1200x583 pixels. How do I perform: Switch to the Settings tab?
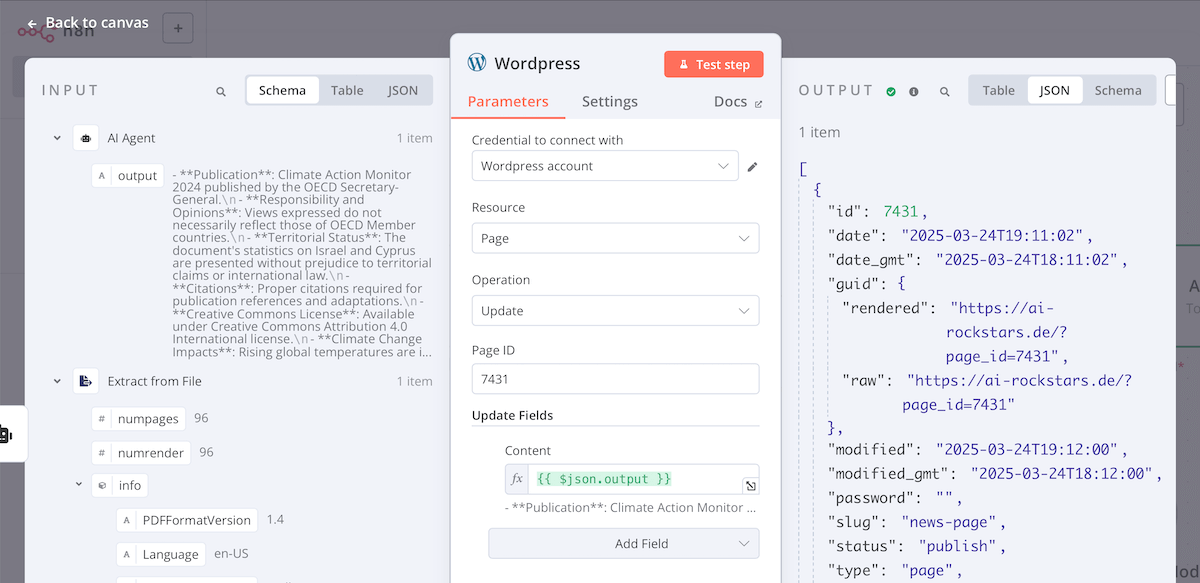point(609,101)
